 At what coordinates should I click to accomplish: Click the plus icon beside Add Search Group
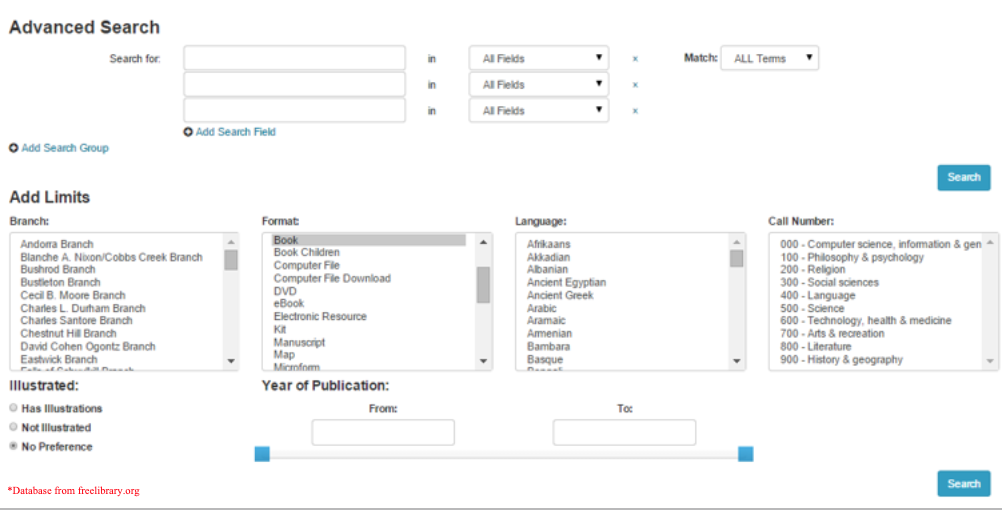click(x=14, y=148)
